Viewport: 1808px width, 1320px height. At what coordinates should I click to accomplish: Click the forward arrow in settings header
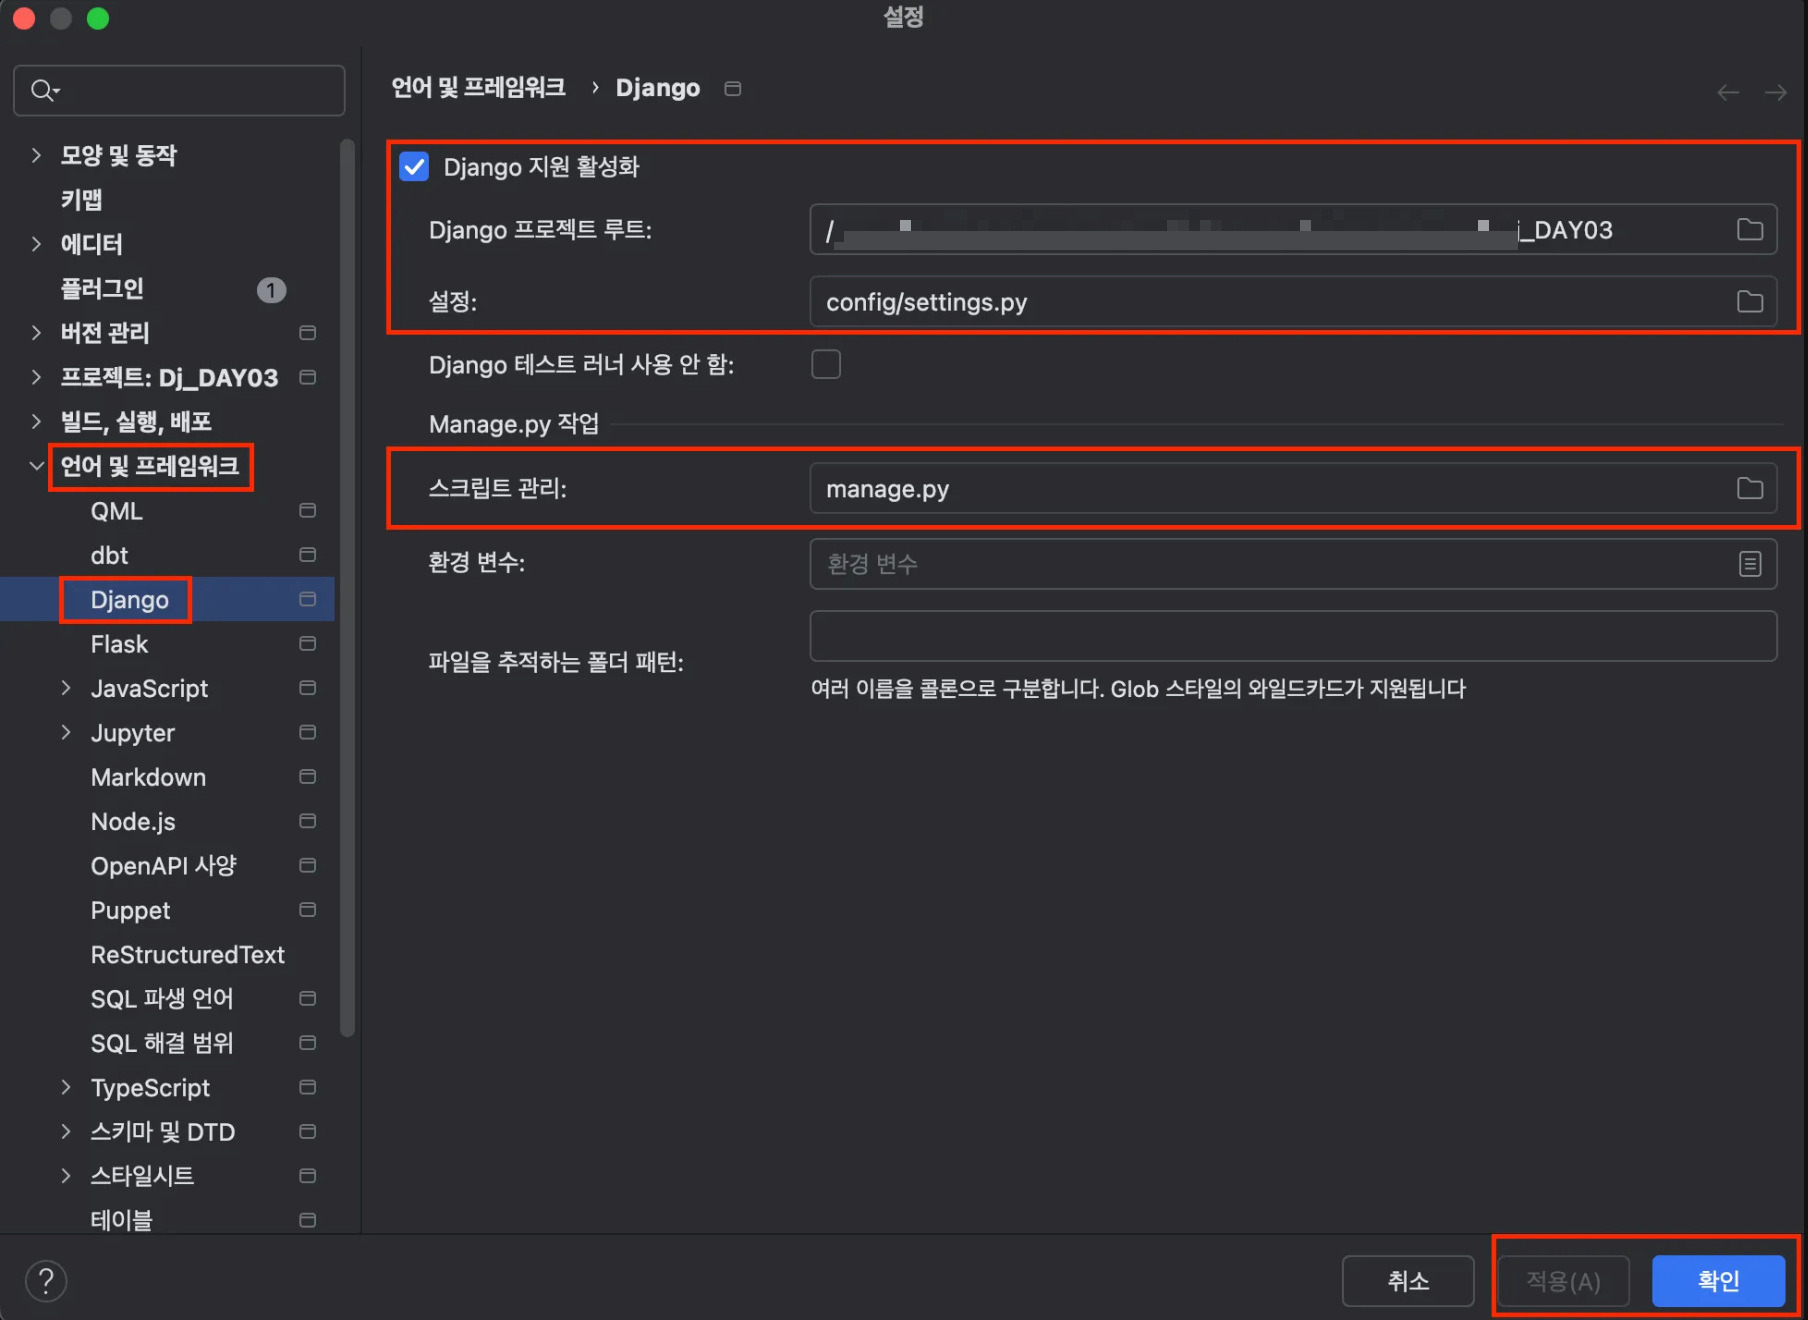click(x=1775, y=93)
